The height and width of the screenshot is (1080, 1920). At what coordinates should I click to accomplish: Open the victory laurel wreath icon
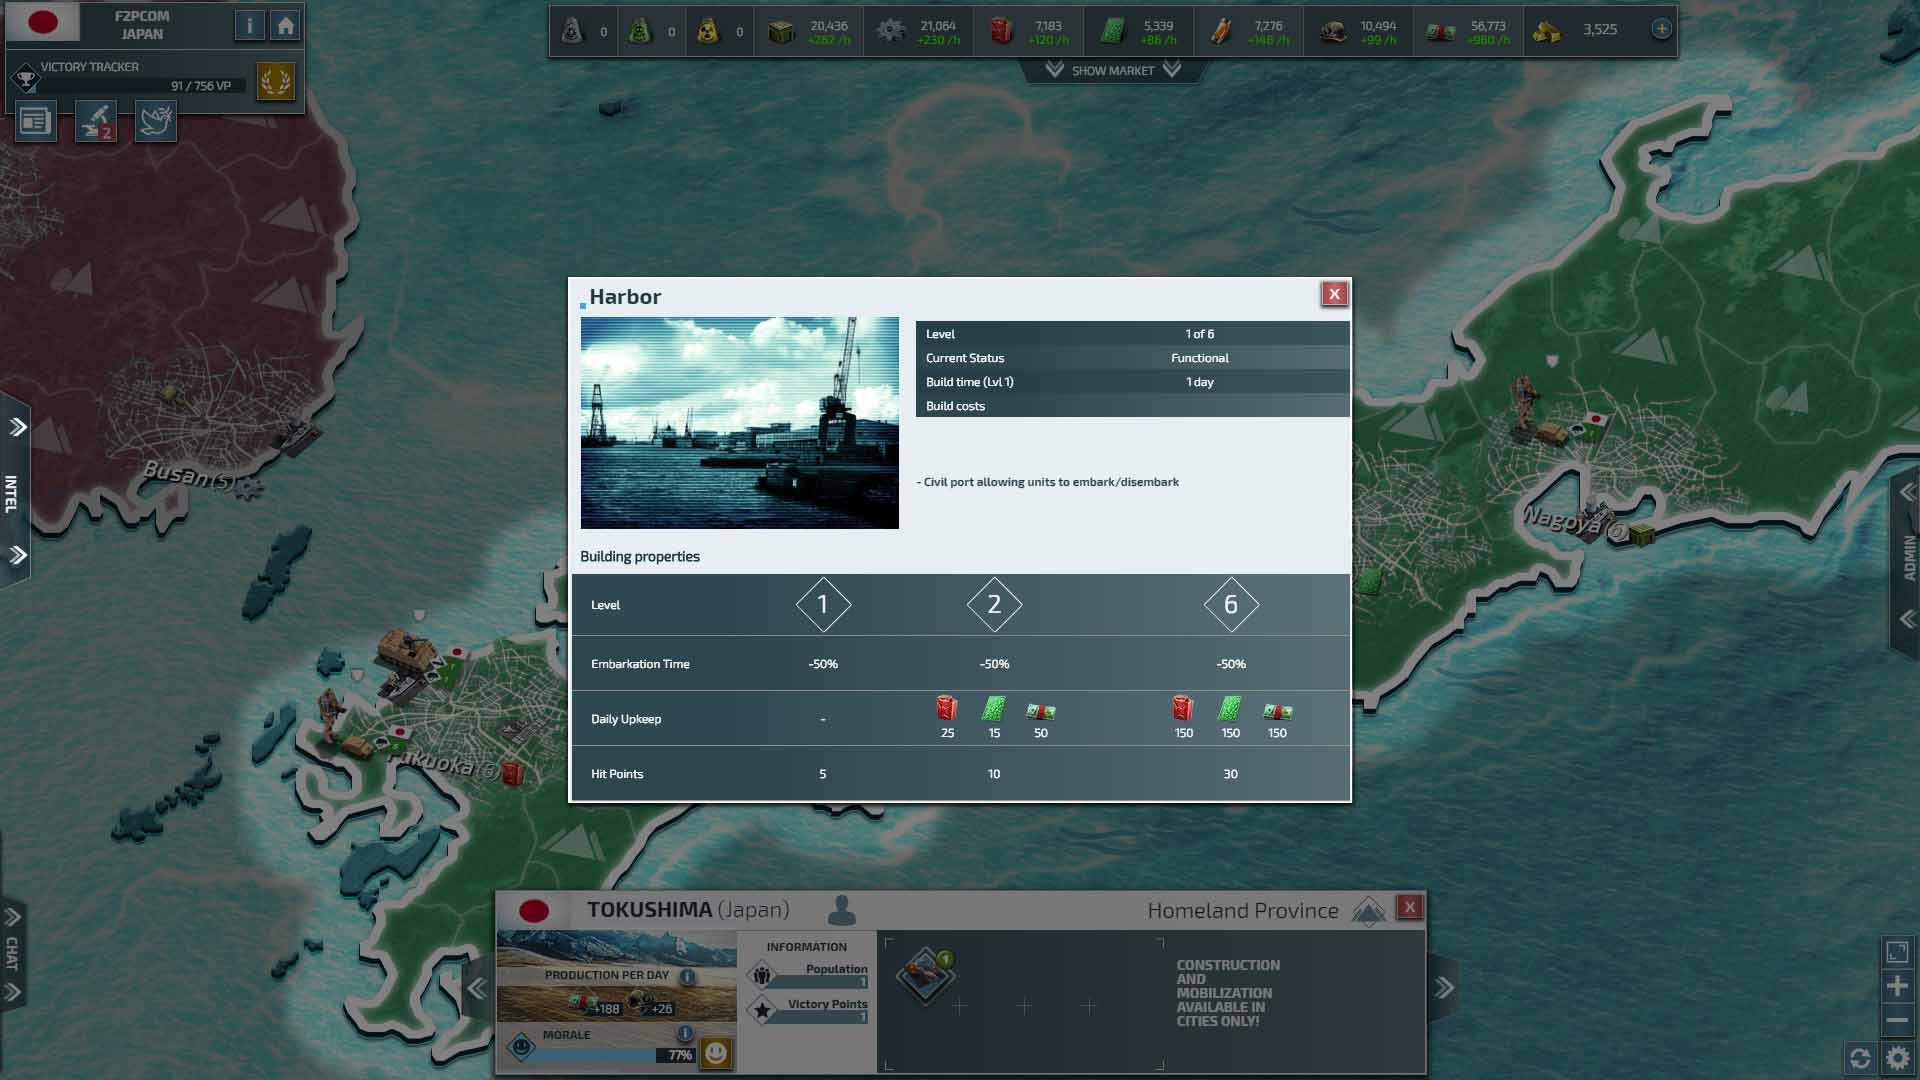coord(275,80)
